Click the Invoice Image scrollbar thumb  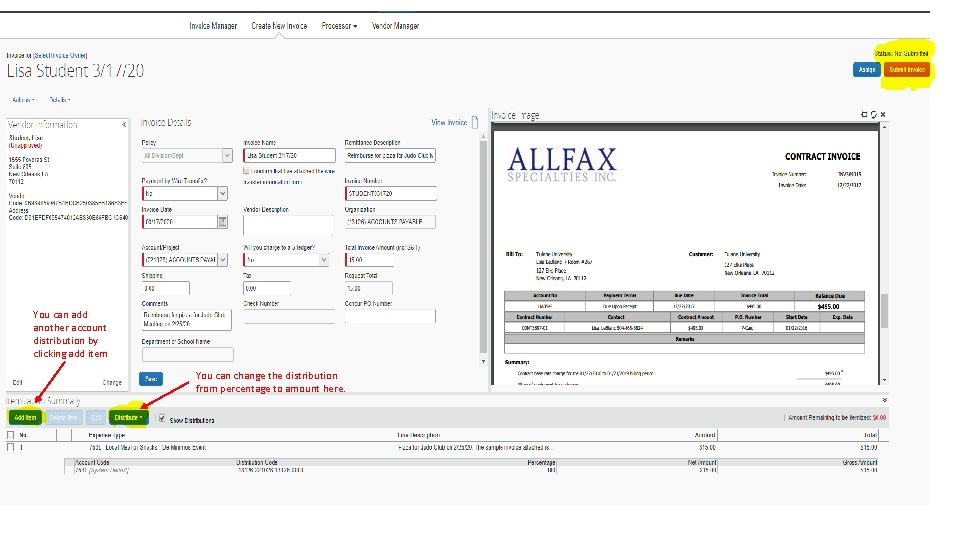(884, 311)
